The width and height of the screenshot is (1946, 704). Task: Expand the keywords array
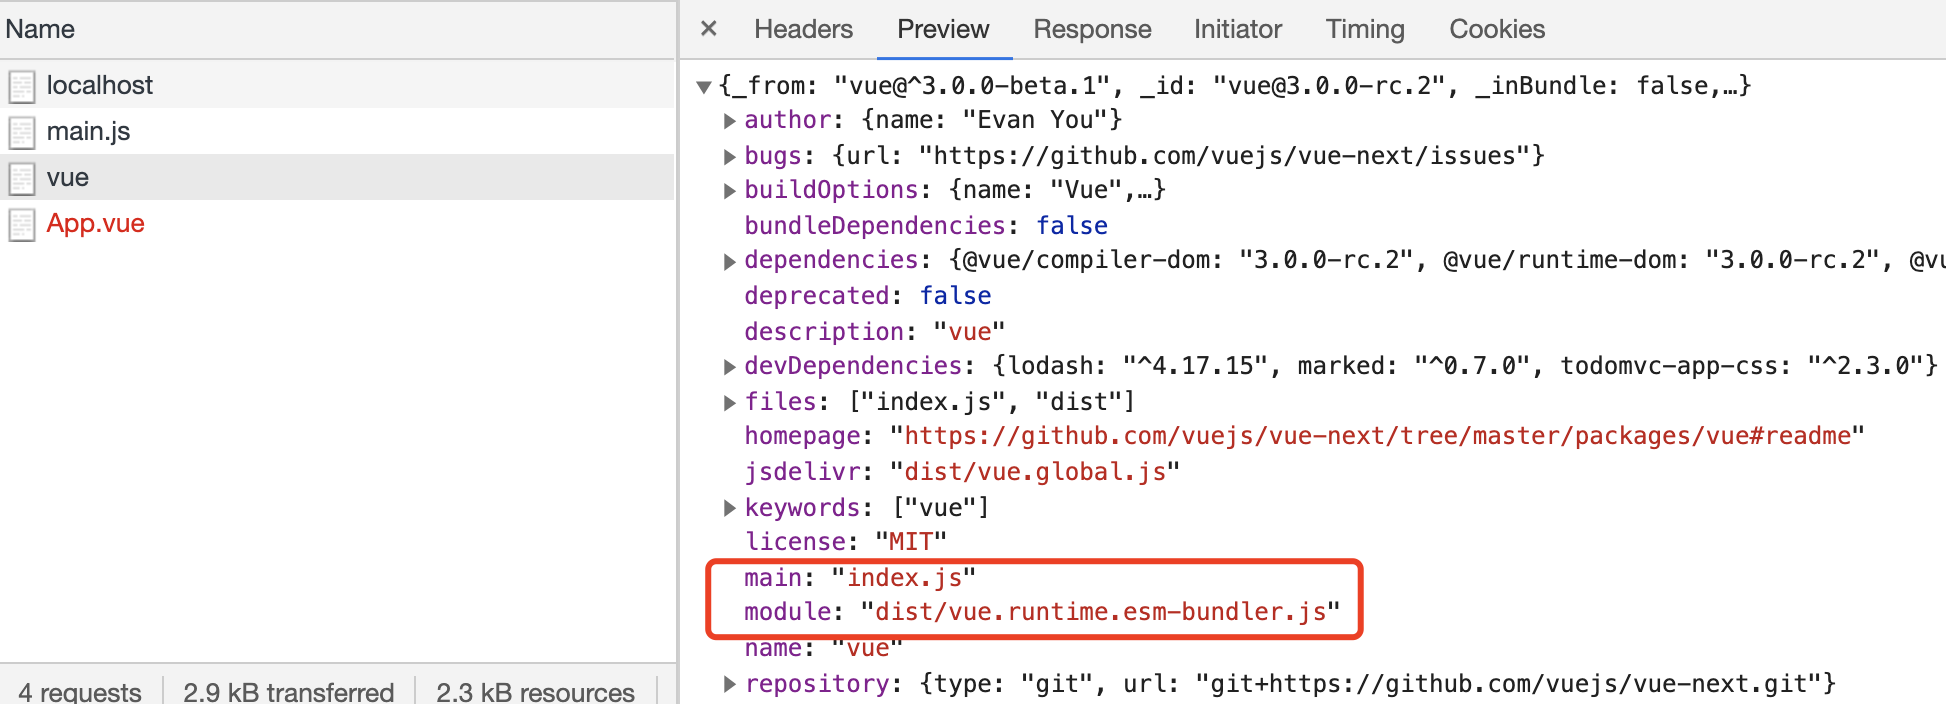[730, 508]
